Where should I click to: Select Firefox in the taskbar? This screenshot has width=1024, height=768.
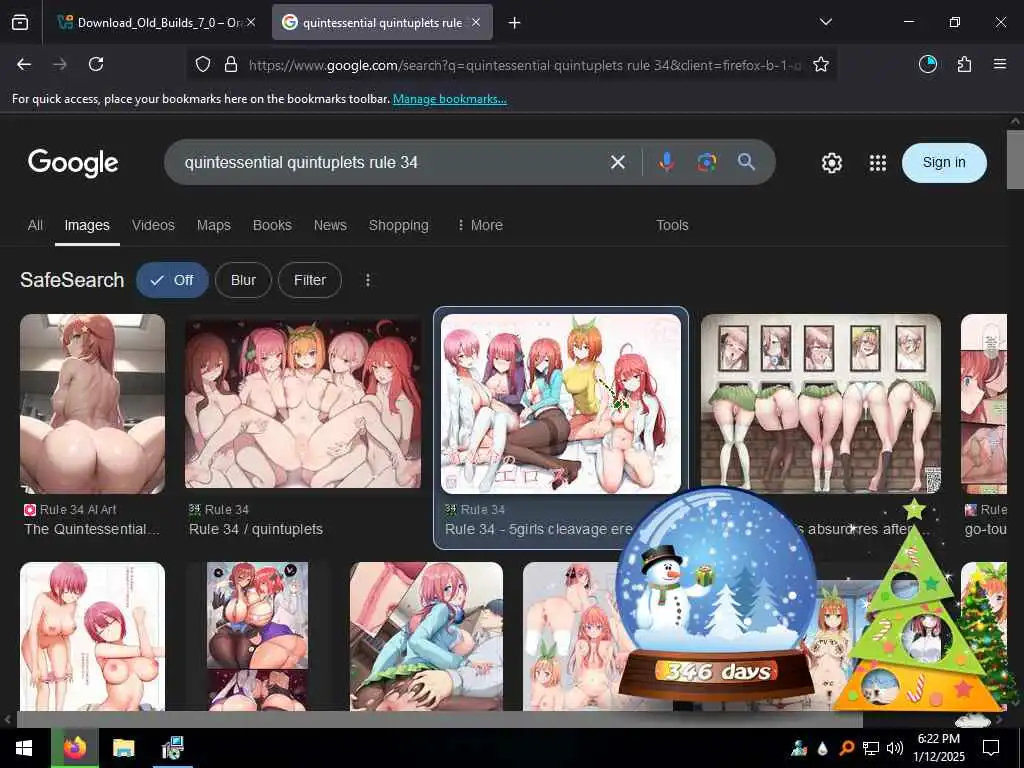pos(75,748)
